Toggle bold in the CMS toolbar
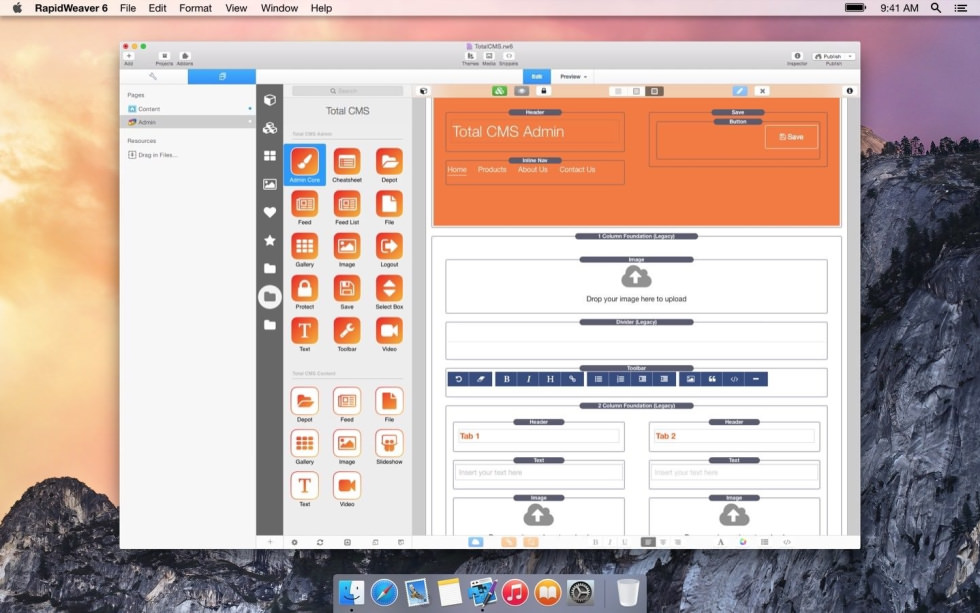 coord(506,379)
